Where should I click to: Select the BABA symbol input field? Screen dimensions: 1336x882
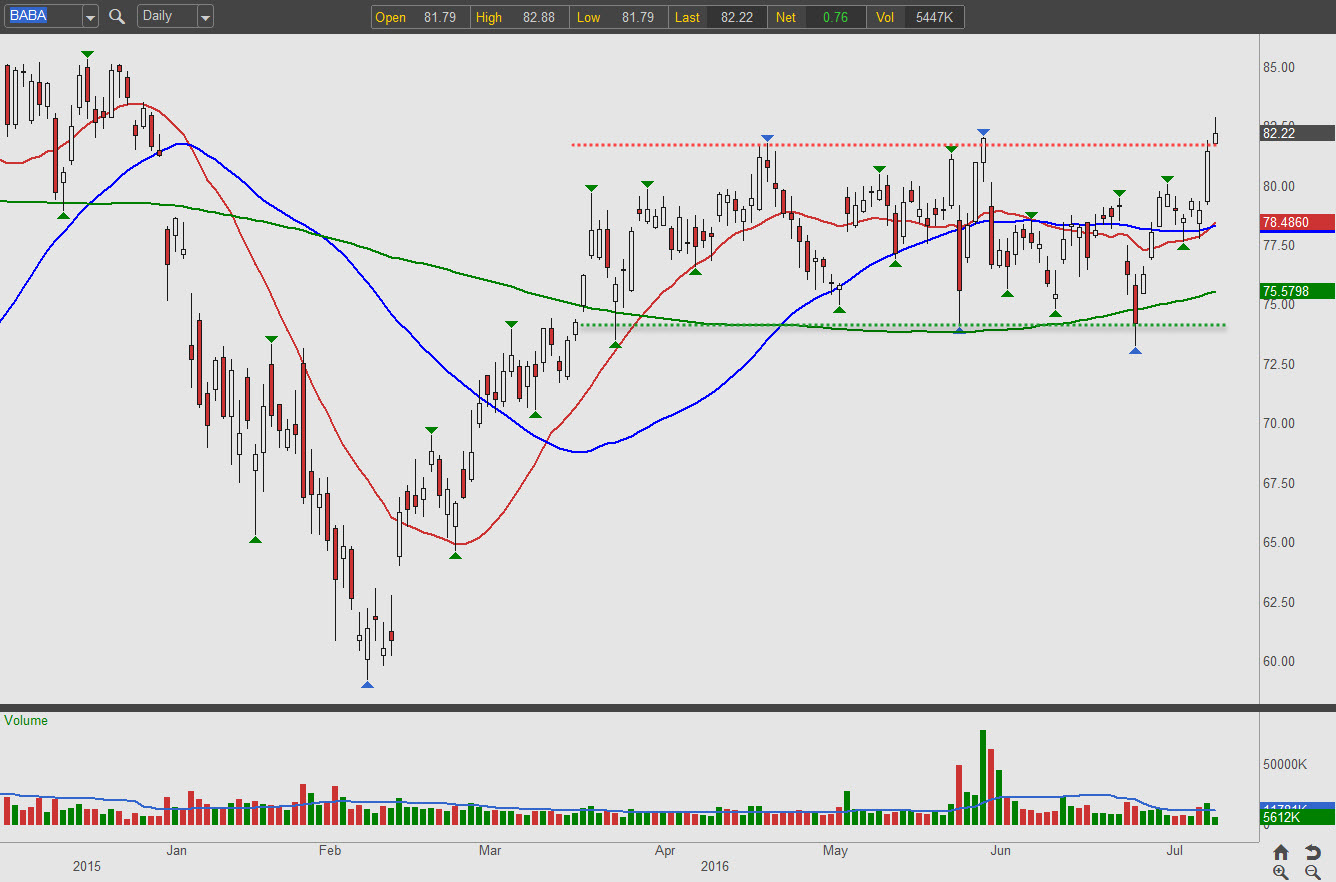[43, 17]
